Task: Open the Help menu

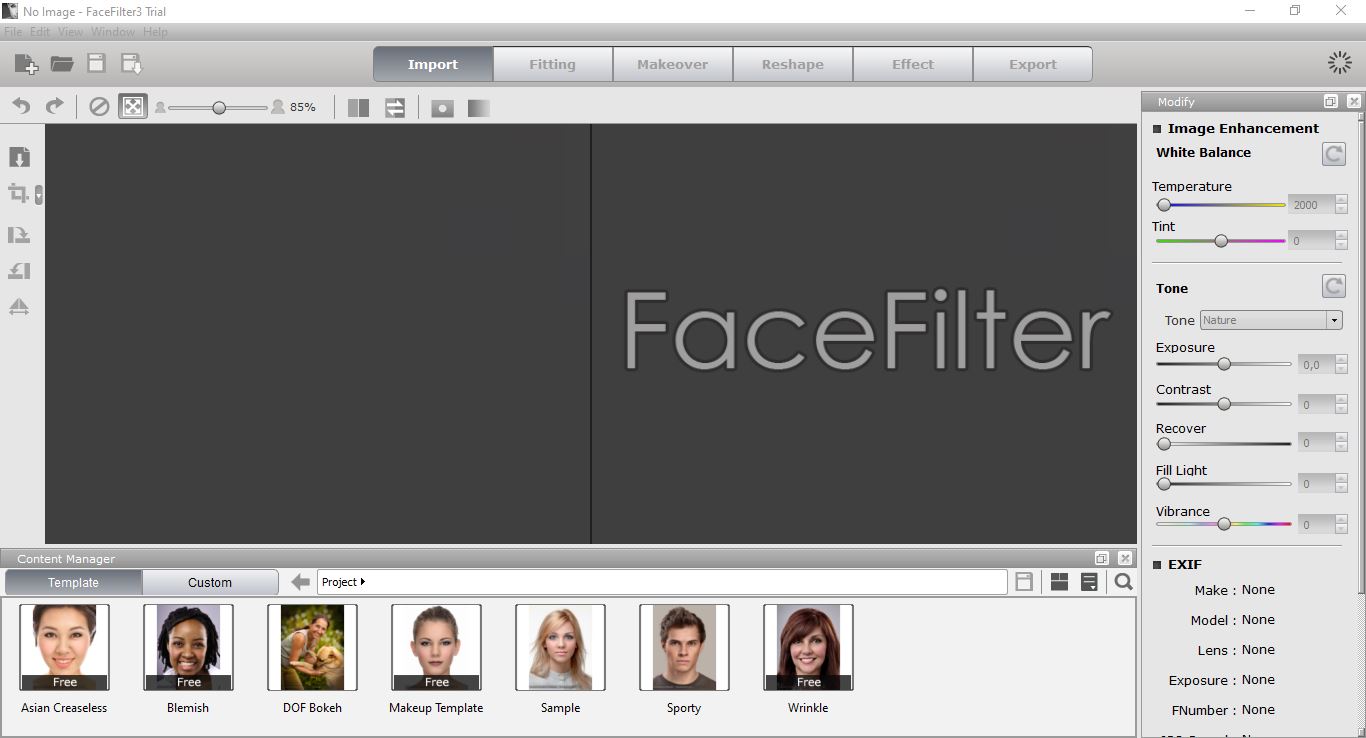Action: click(x=155, y=32)
